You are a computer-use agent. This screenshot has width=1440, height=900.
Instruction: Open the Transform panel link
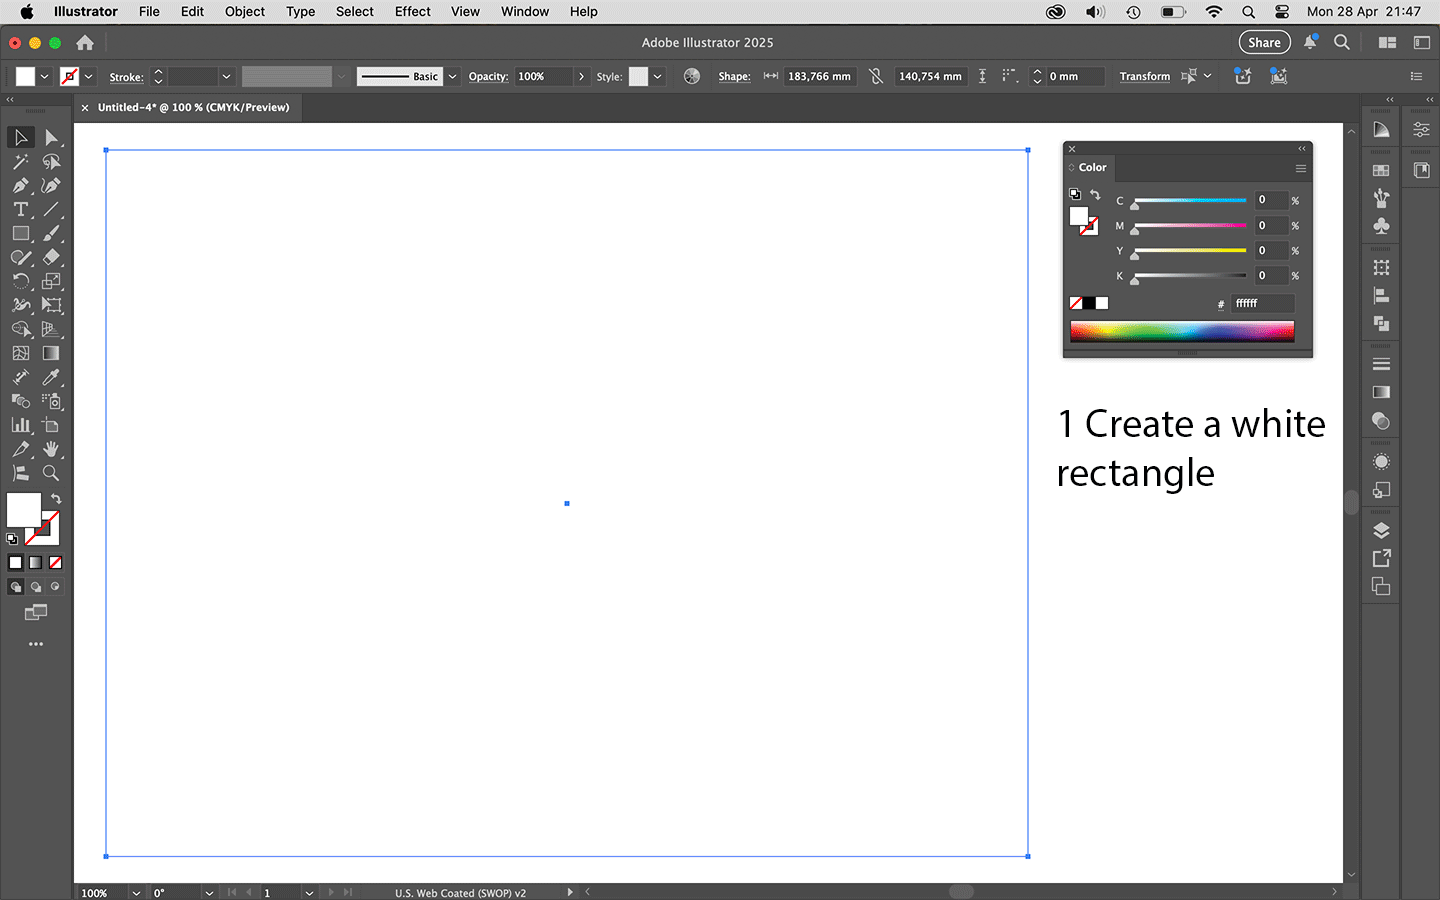tap(1145, 76)
